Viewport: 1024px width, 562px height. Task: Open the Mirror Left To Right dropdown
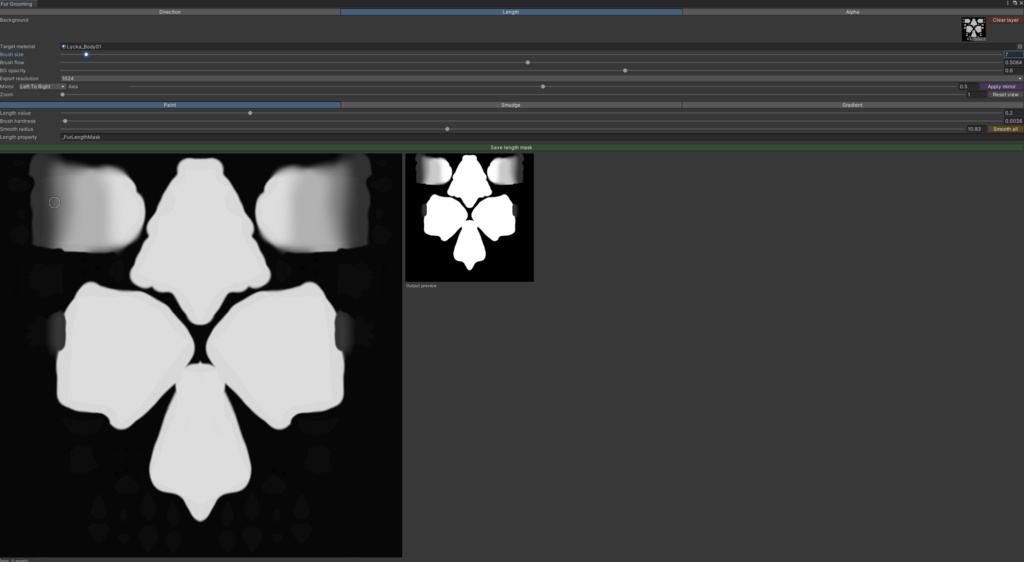(42, 86)
